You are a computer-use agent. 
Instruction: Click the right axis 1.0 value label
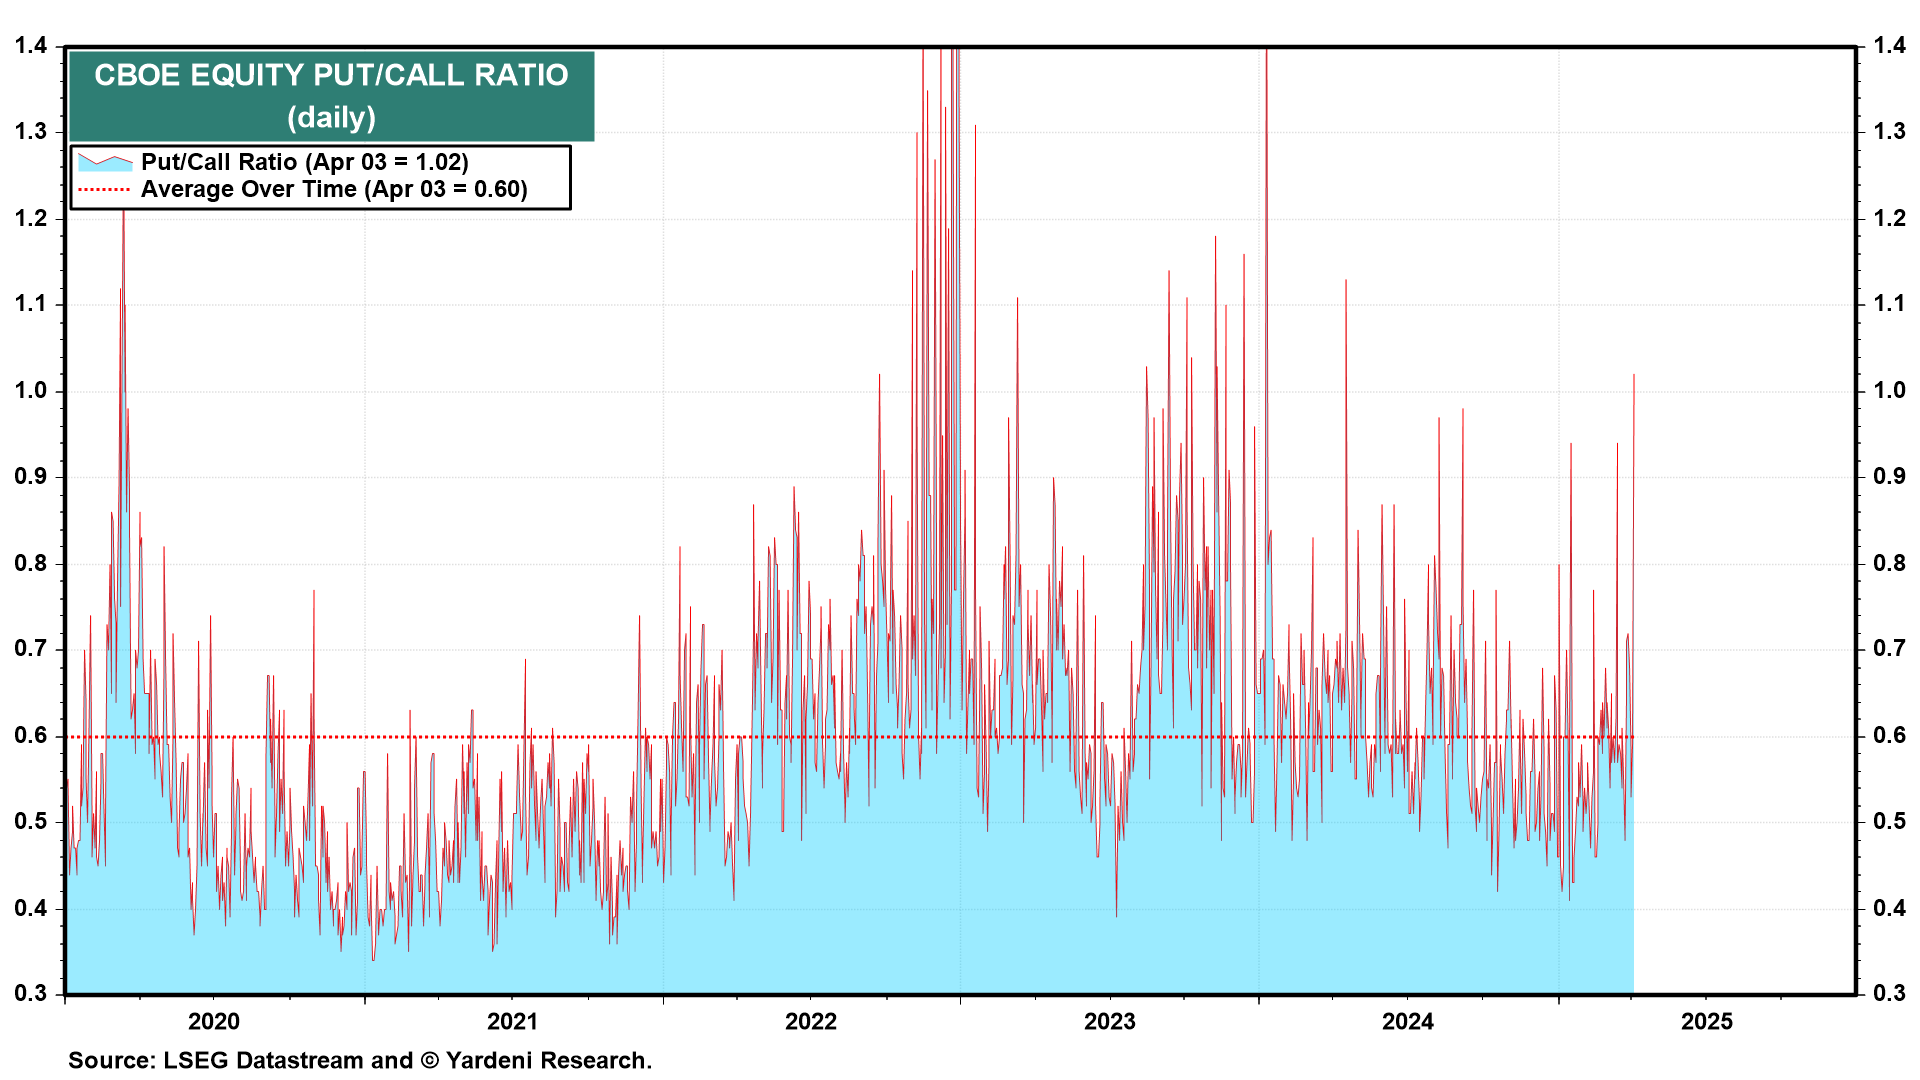pos(1889,390)
